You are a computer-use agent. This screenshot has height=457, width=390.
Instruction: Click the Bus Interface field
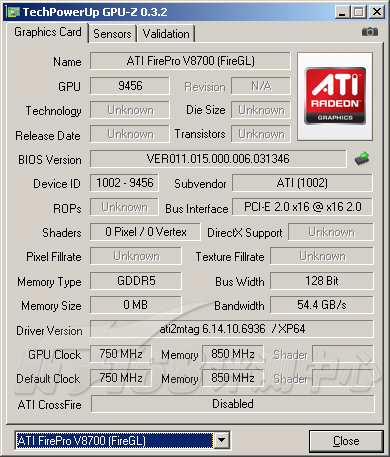coord(302,207)
